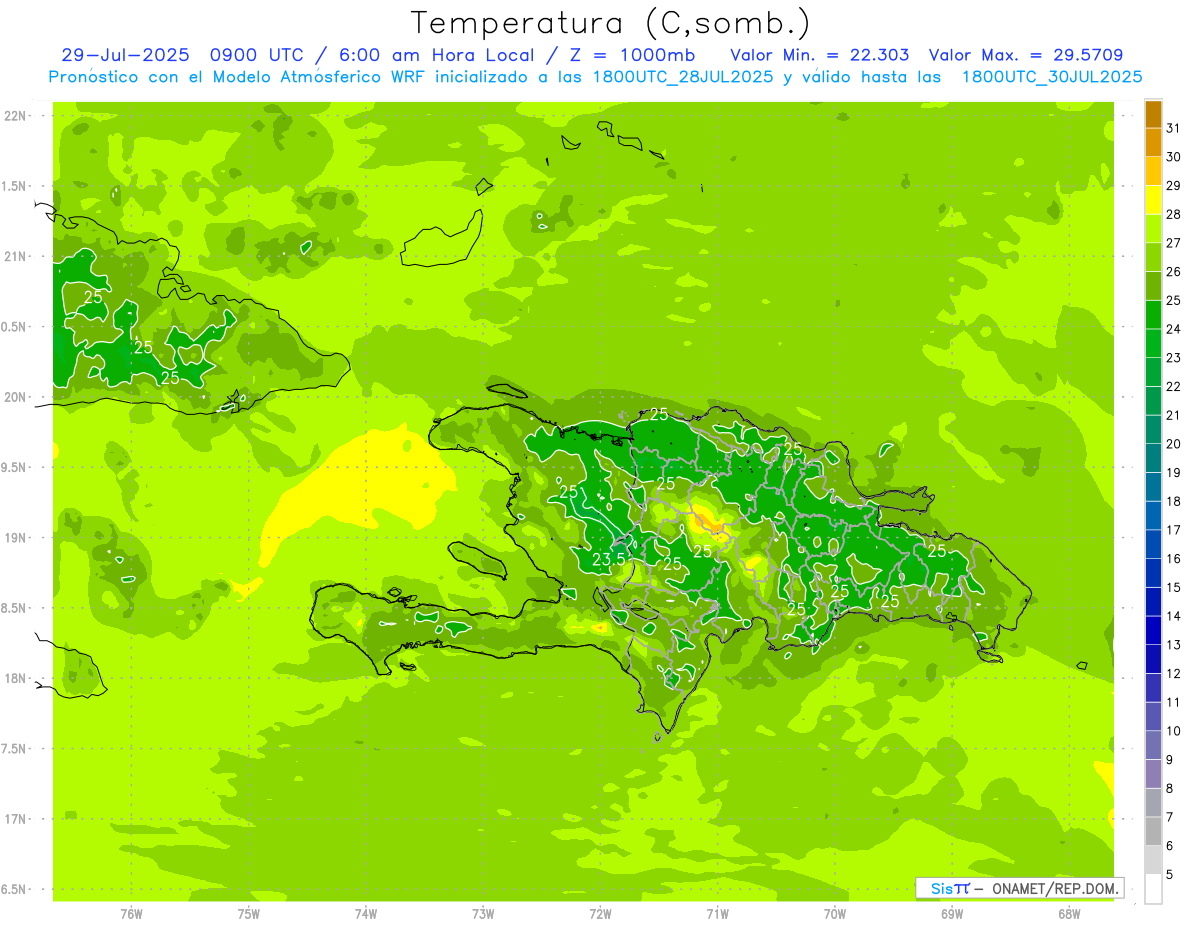The height and width of the screenshot is (927, 1200).
Task: Click the legend value "24"
Action: click(1174, 329)
